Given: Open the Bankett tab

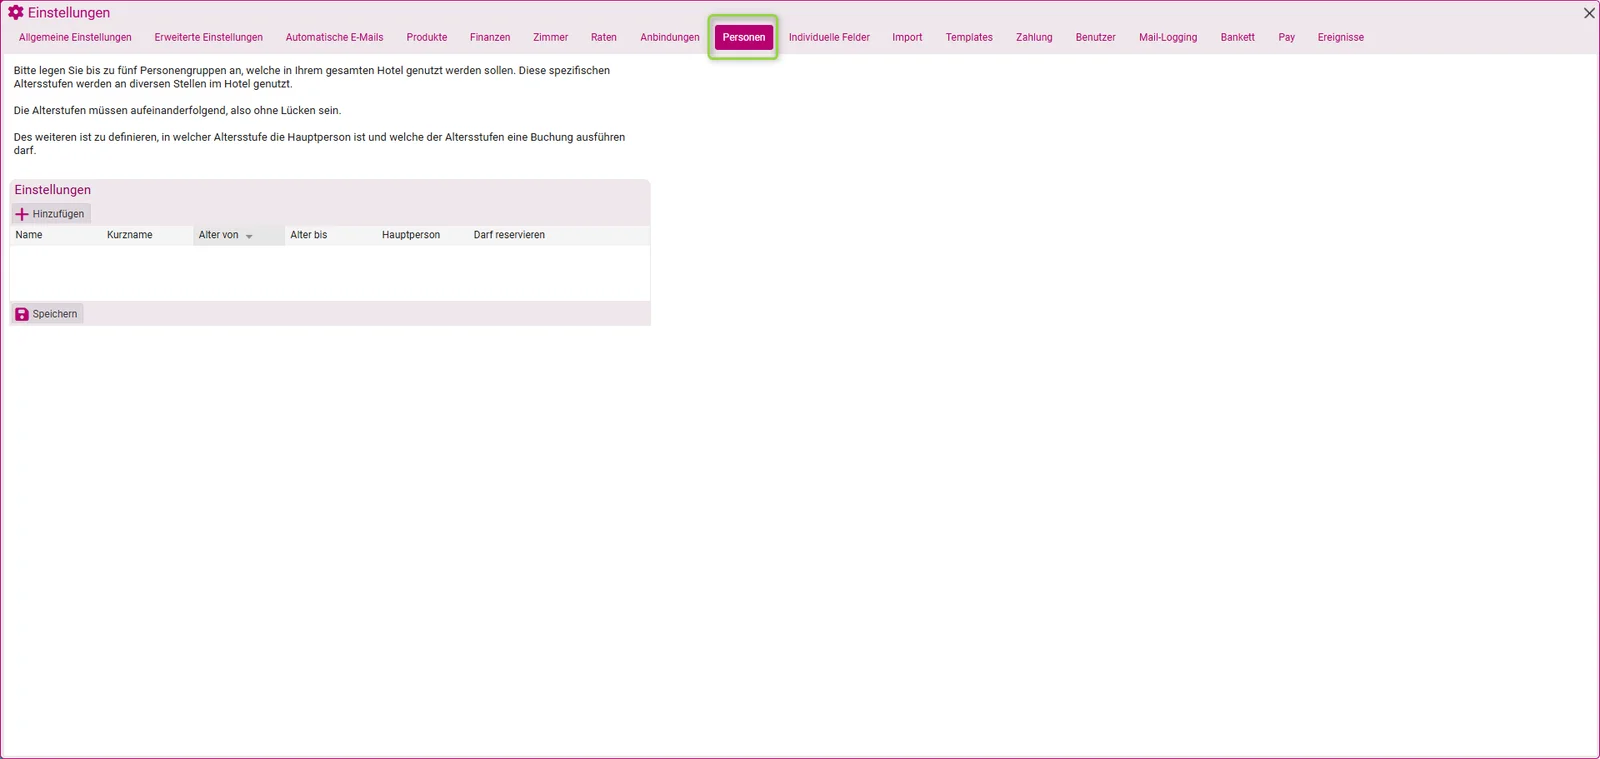Looking at the screenshot, I should (x=1237, y=37).
